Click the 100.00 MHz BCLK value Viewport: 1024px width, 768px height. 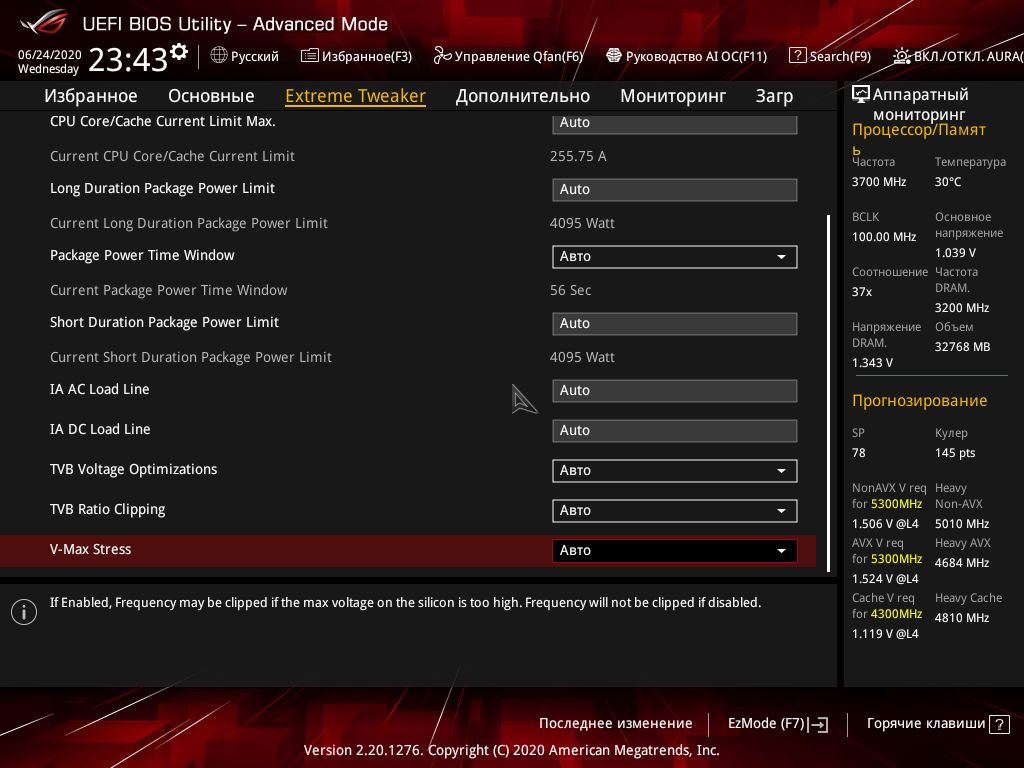pyautogui.click(x=884, y=237)
